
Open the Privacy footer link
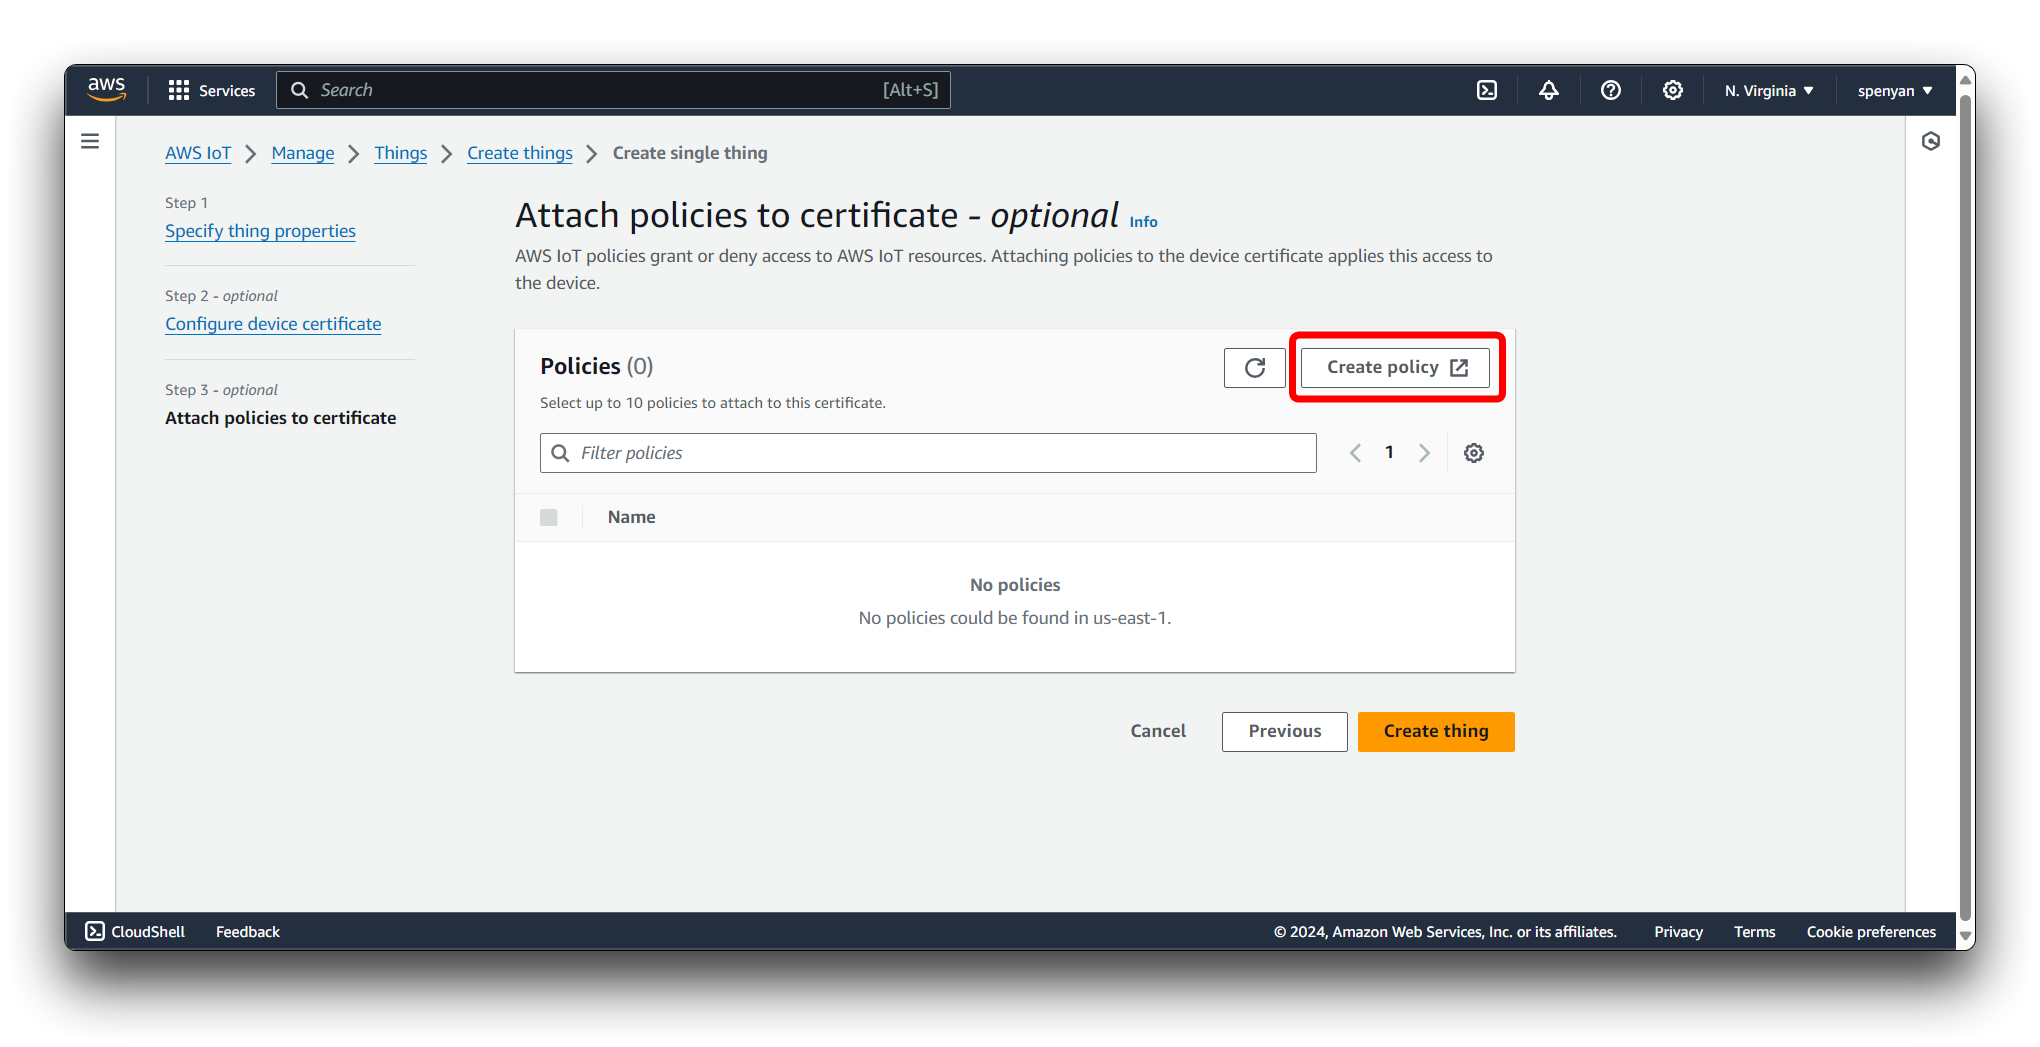point(1678,931)
